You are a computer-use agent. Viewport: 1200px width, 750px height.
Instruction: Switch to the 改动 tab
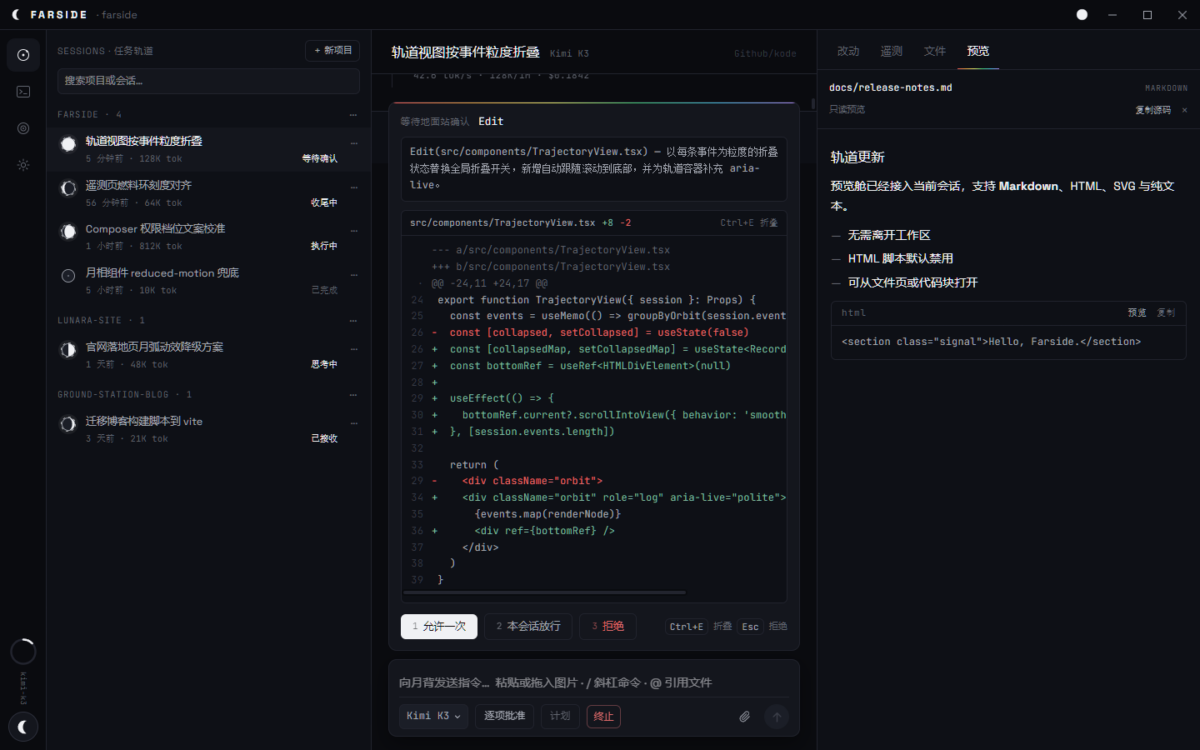point(848,51)
